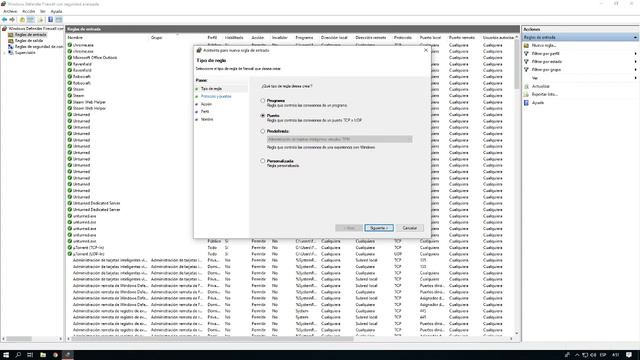Sort rules by Protocolo column header

coord(403,38)
